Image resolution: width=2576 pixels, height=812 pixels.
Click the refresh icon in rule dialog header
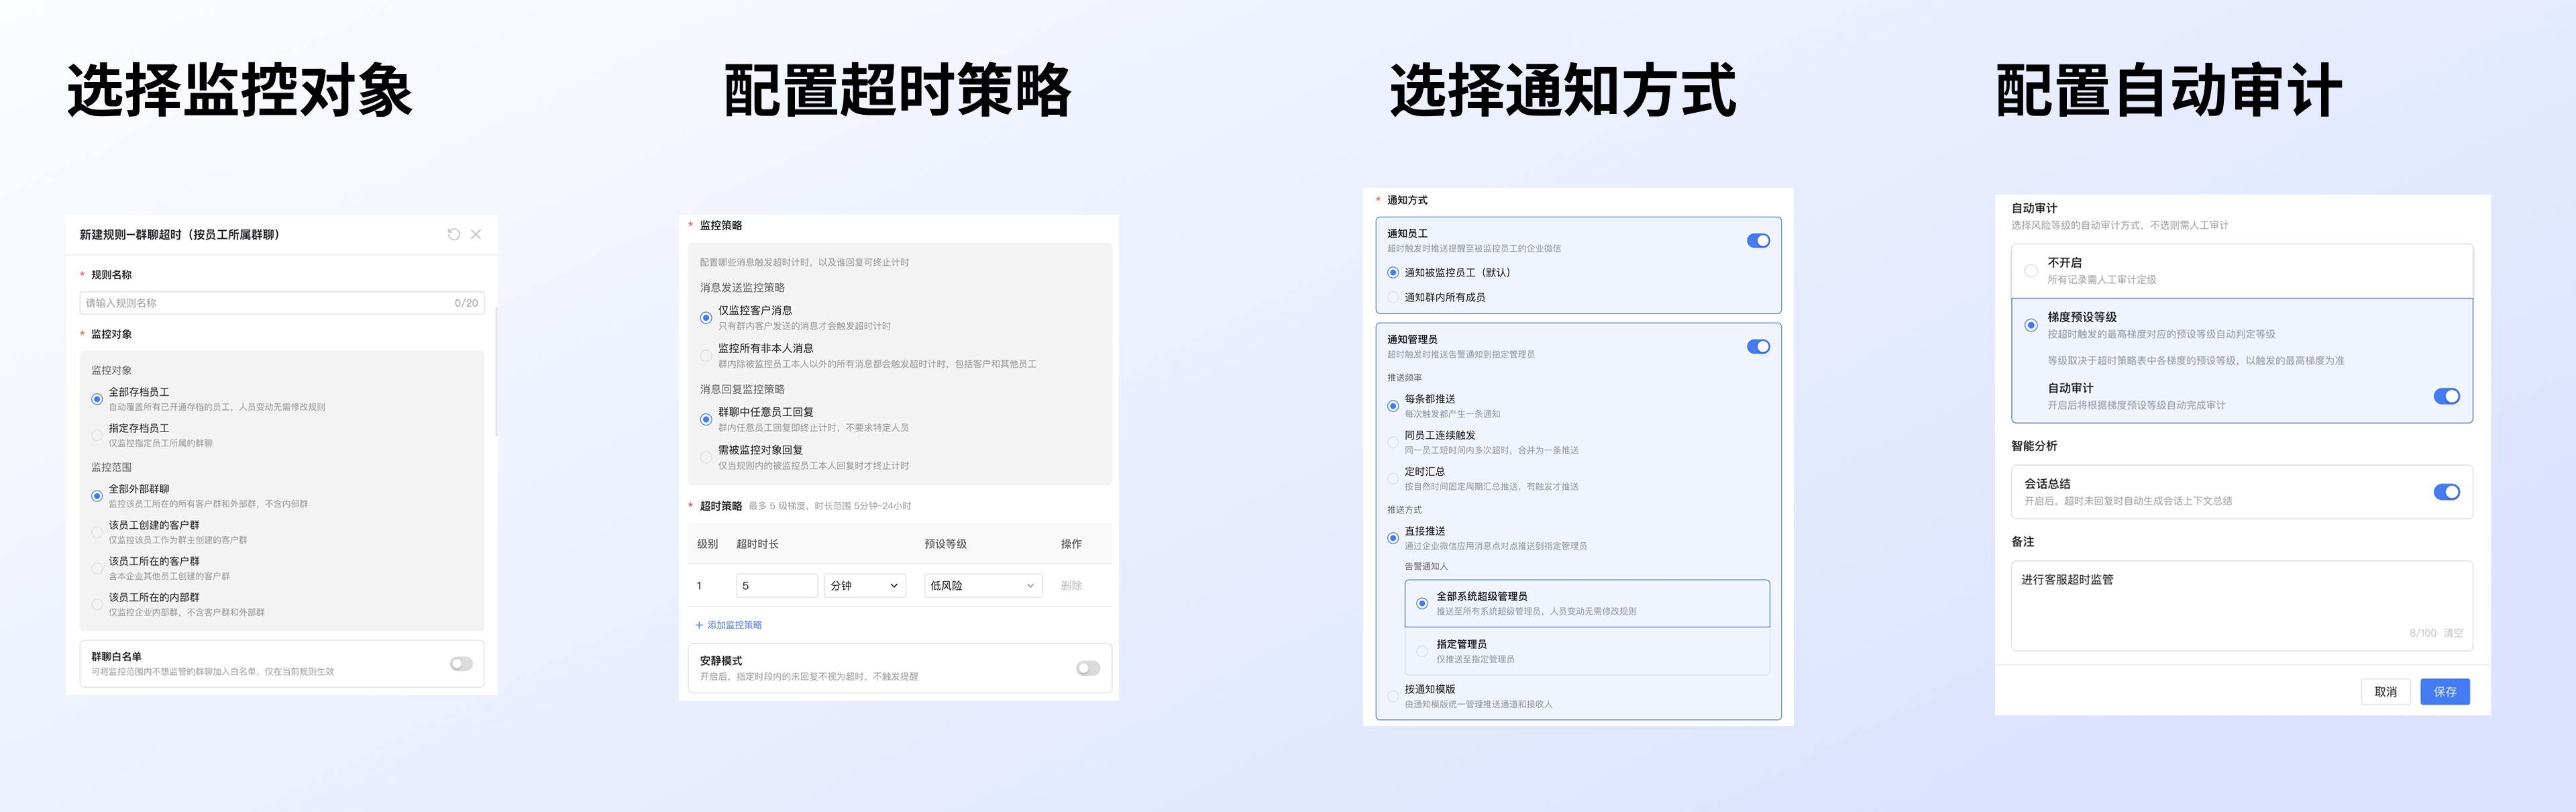(454, 234)
